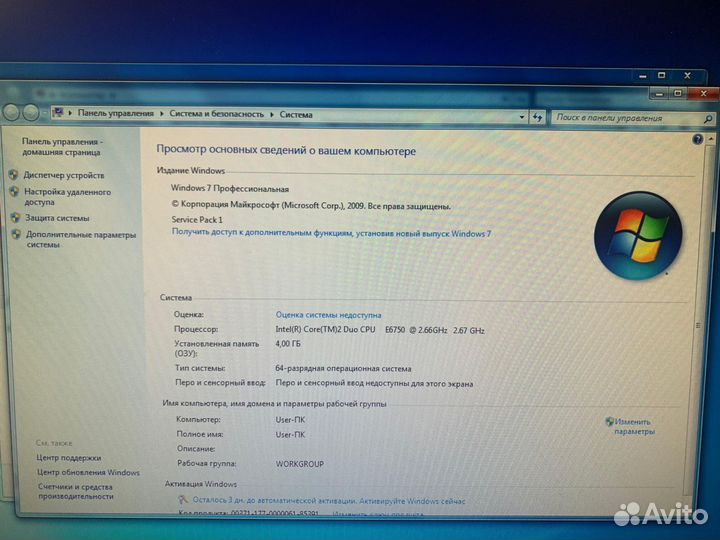720x540 pixels.
Task: Click the User-ПК value next to Полное имя
Action: point(290,434)
